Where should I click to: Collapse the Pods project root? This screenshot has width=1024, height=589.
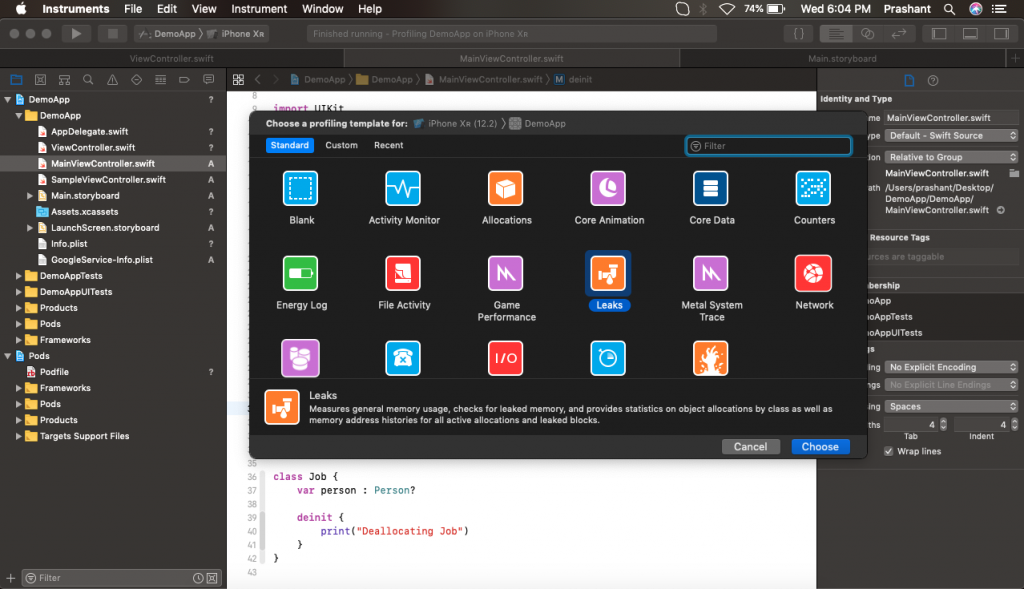click(x=8, y=356)
